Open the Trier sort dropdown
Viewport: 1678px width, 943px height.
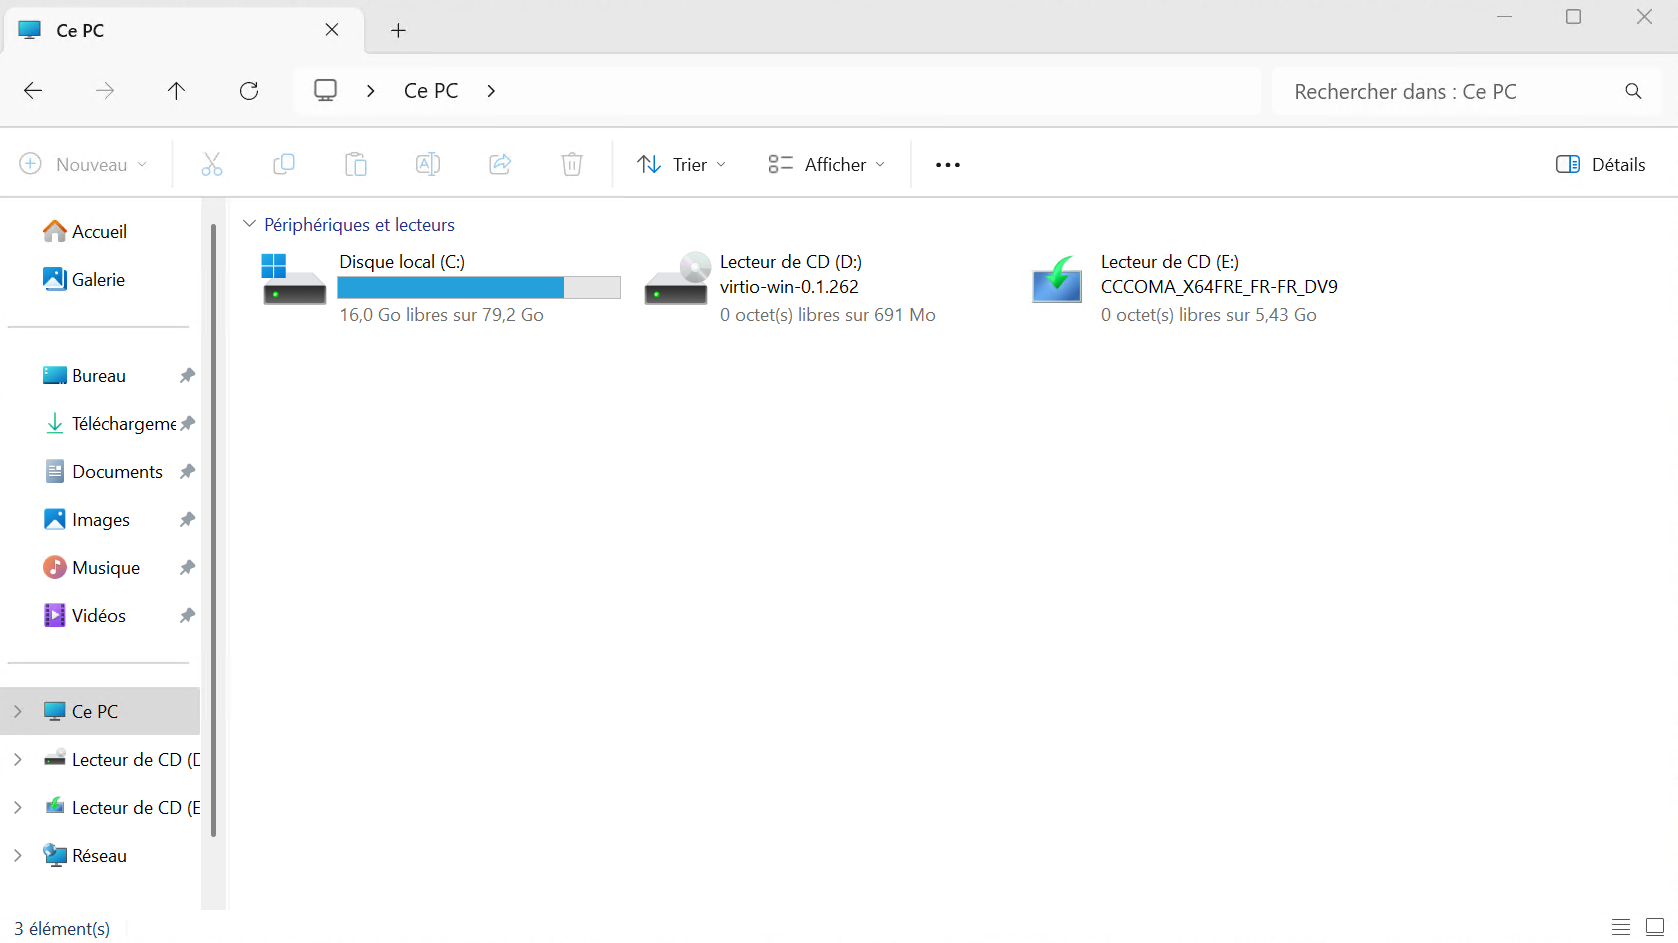[x=682, y=164]
